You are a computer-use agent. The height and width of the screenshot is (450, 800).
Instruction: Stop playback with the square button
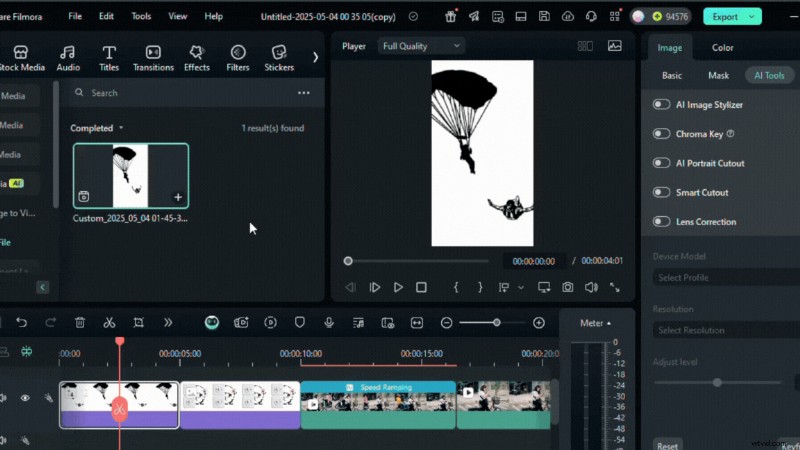tap(421, 288)
